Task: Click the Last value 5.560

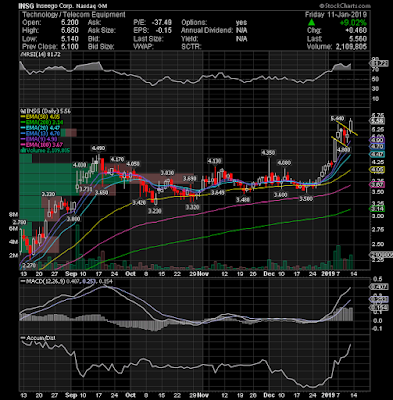Action: (358, 39)
